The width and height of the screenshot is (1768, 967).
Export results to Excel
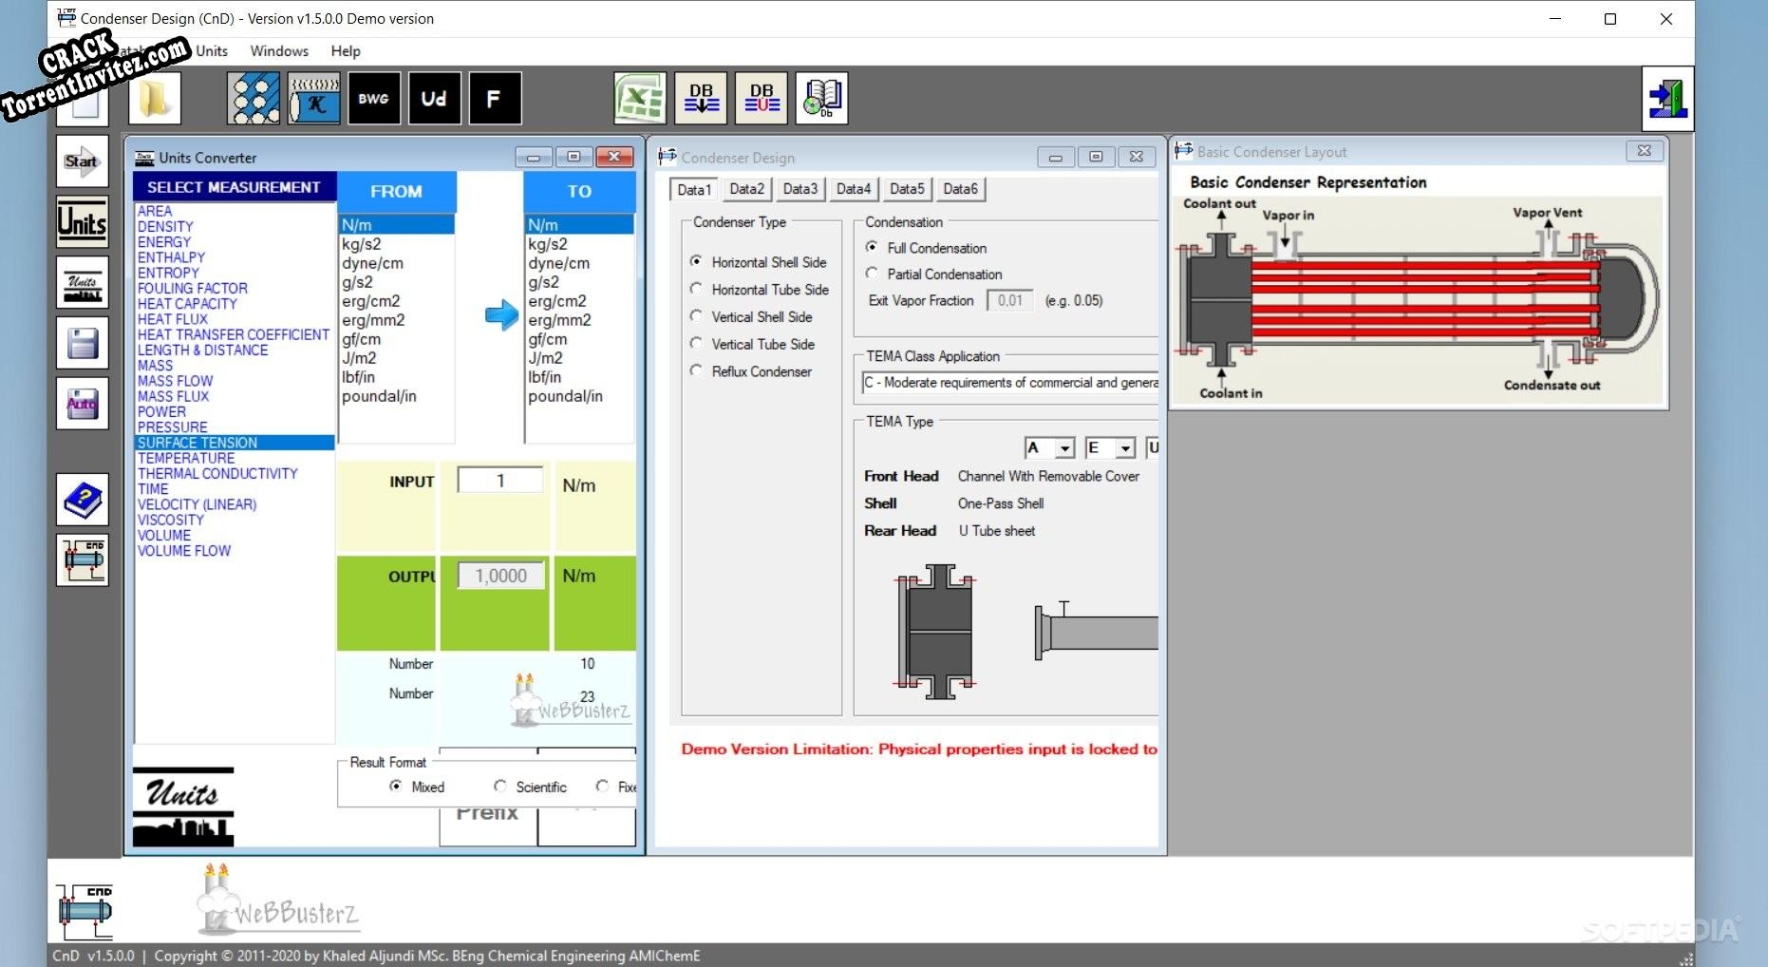[640, 98]
